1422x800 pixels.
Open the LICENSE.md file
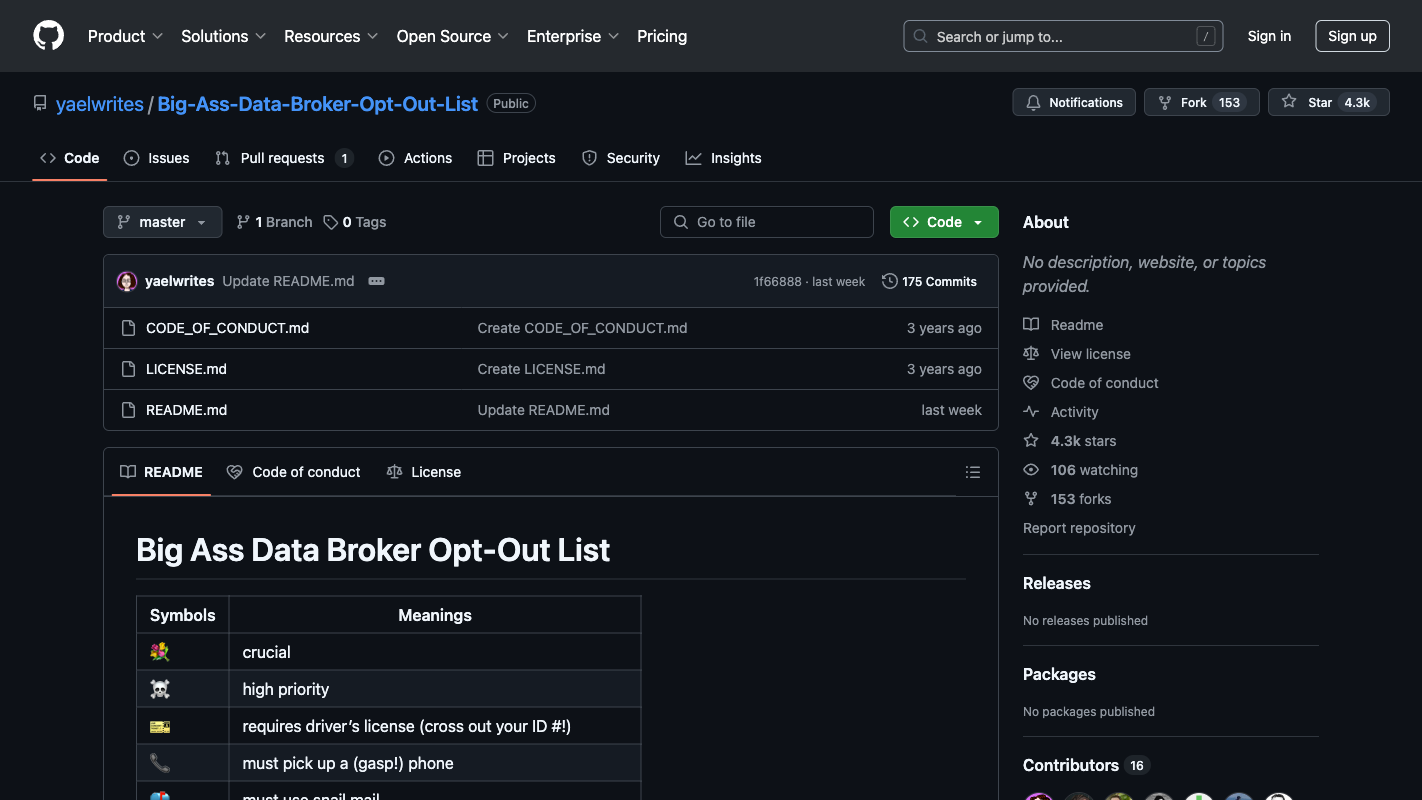pos(186,369)
